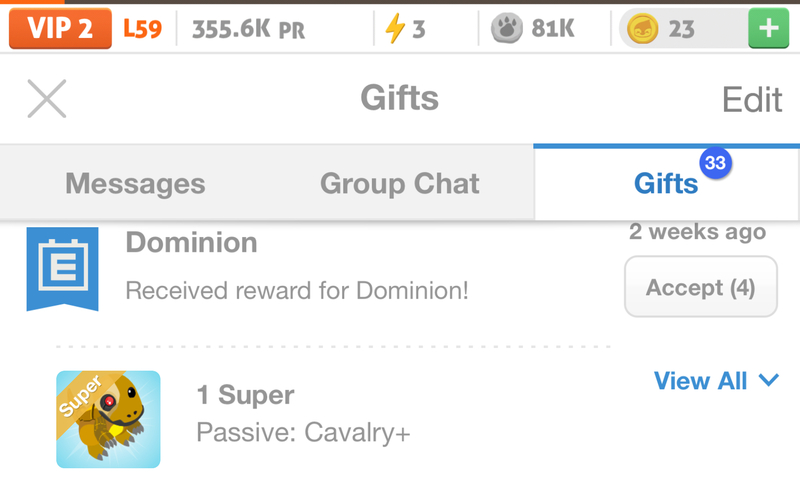Tap the 355.6K PR power rating
The image size is (800, 485).
click(248, 29)
